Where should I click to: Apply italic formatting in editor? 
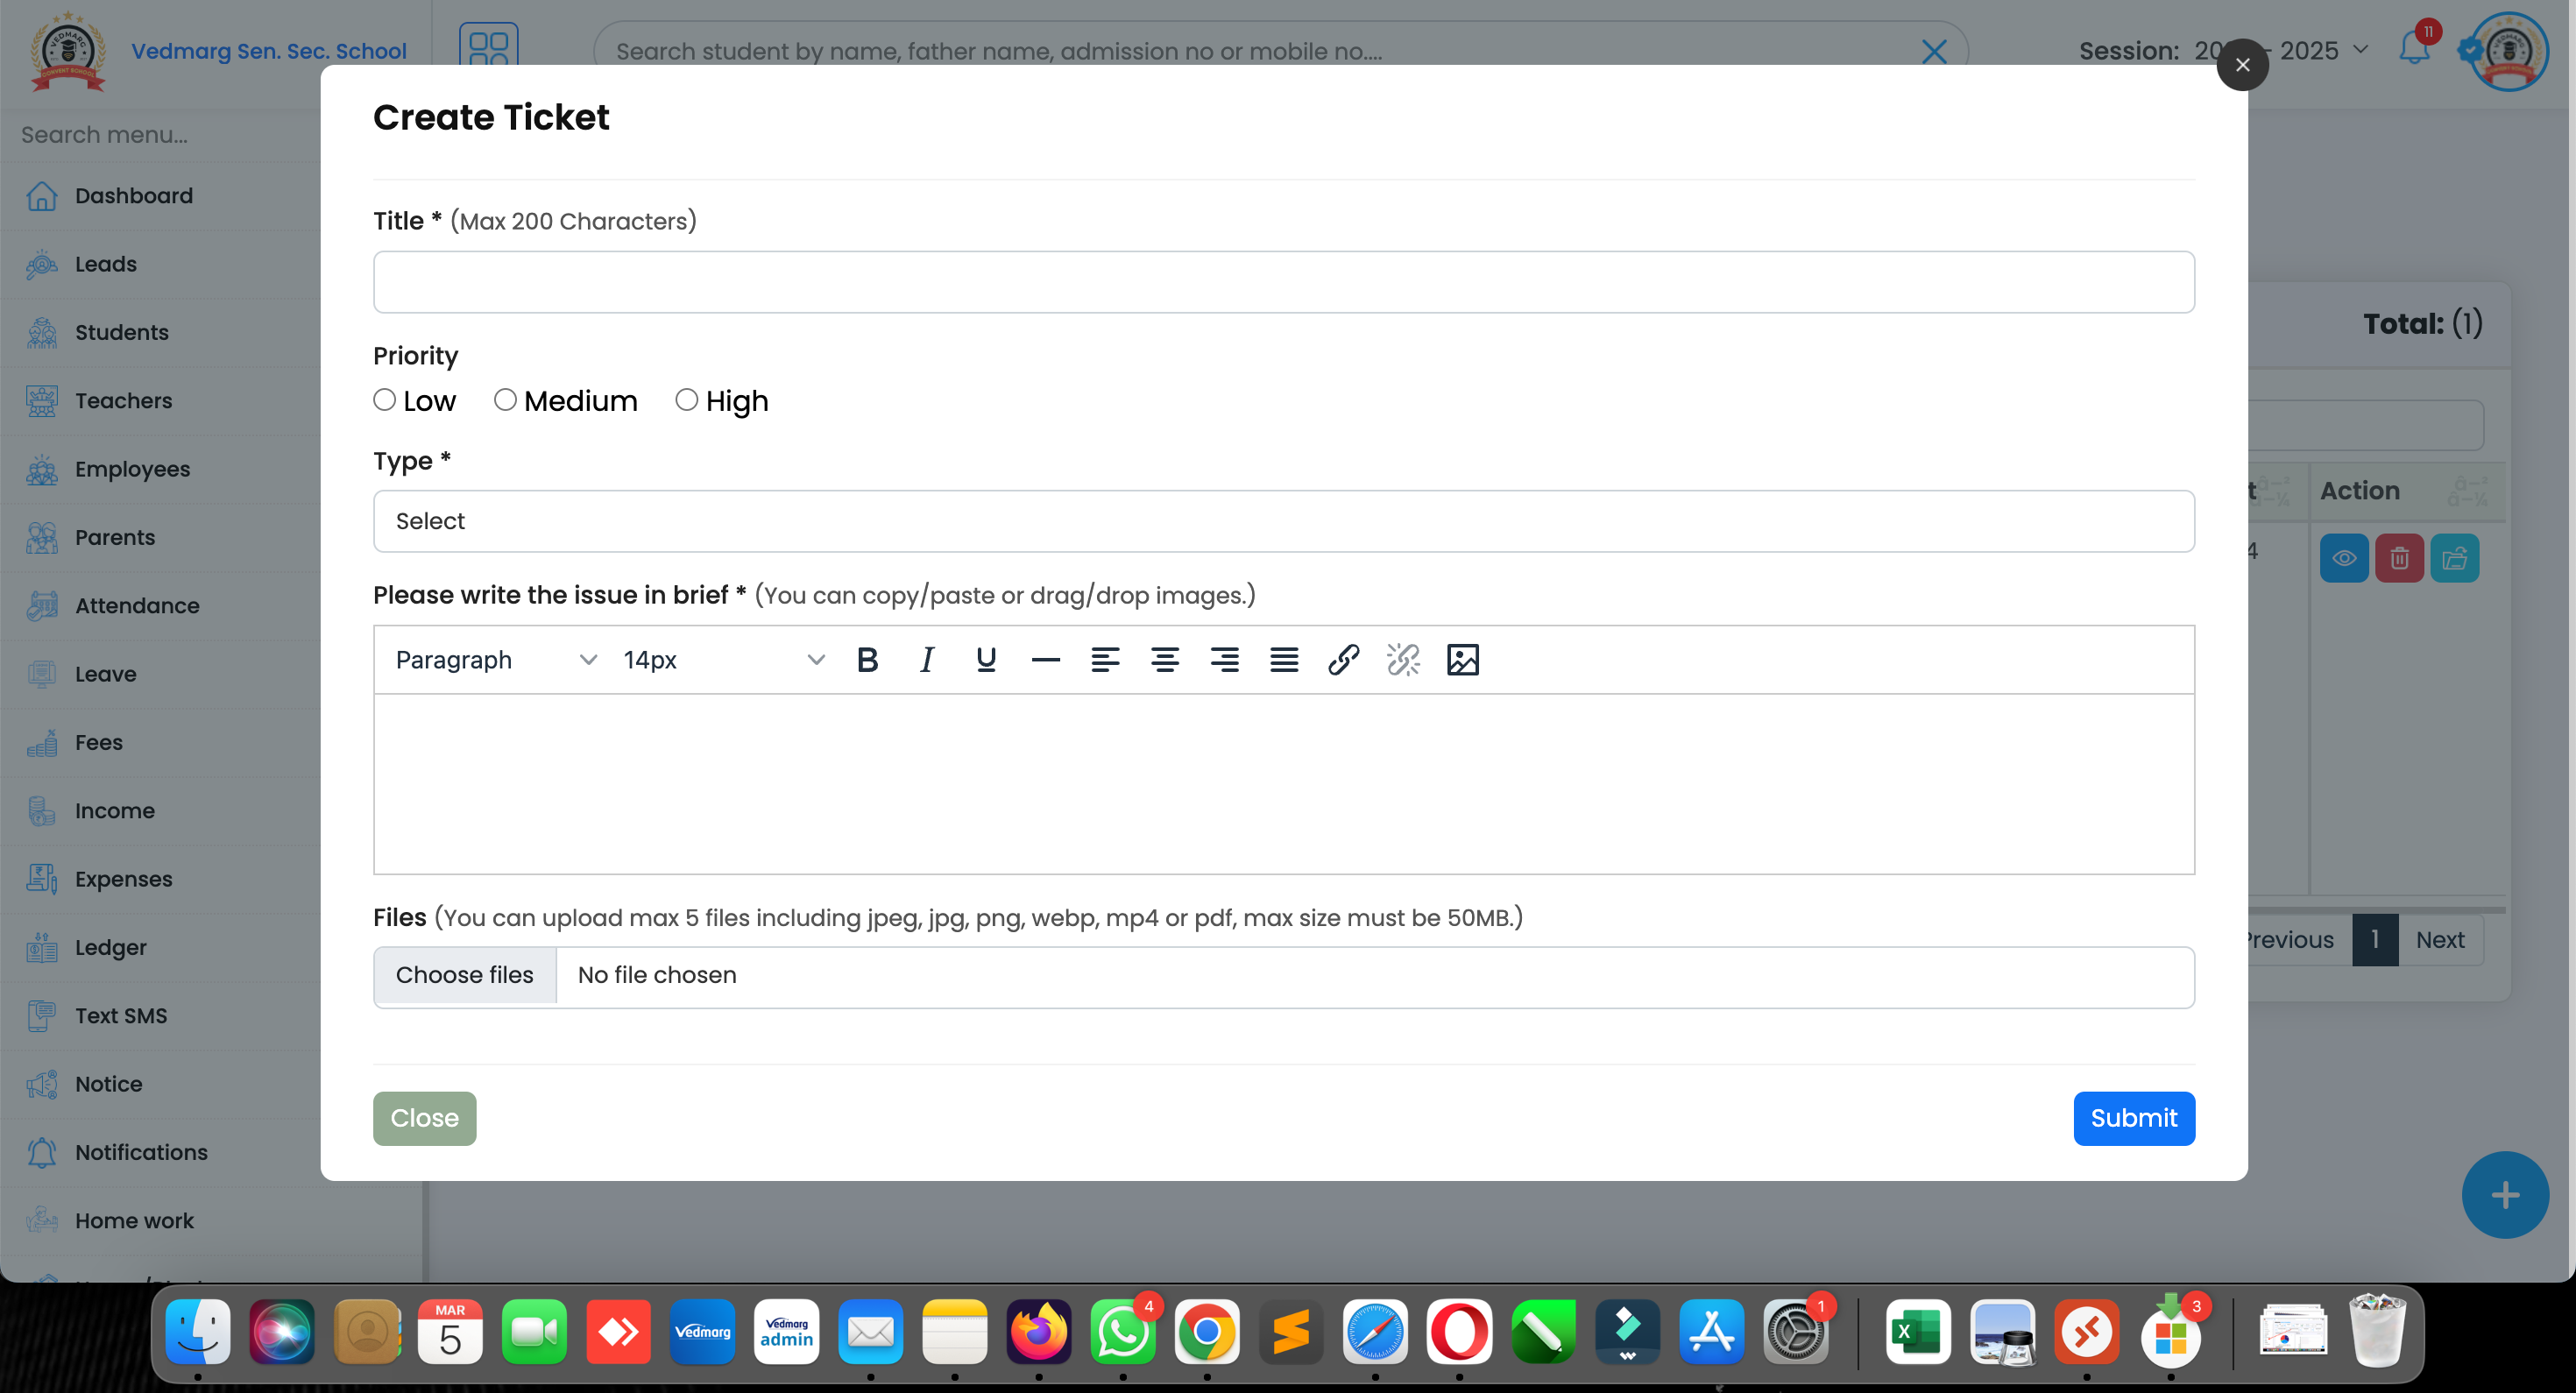pos(927,660)
